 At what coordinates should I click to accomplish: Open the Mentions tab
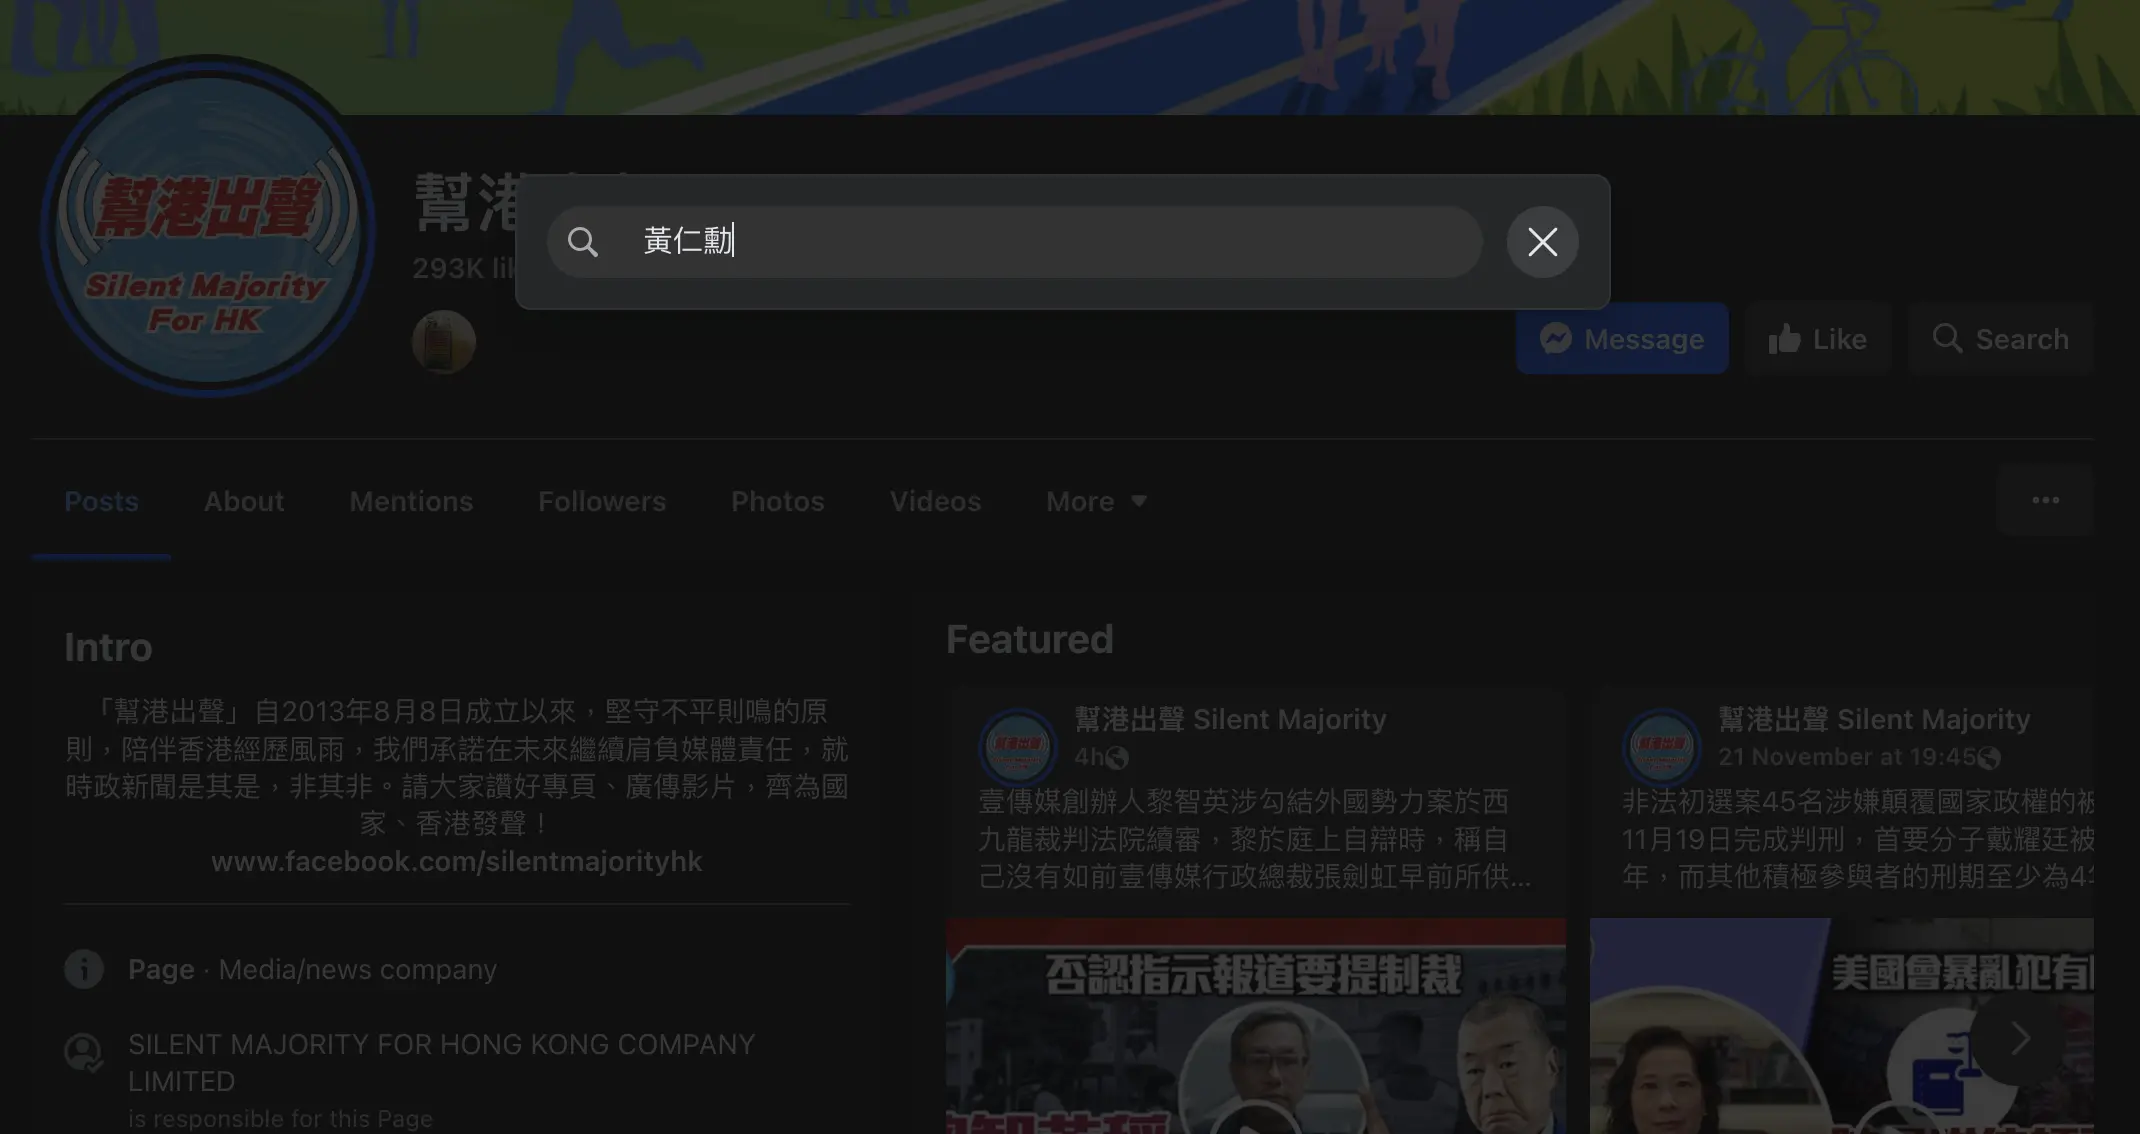pos(411,501)
